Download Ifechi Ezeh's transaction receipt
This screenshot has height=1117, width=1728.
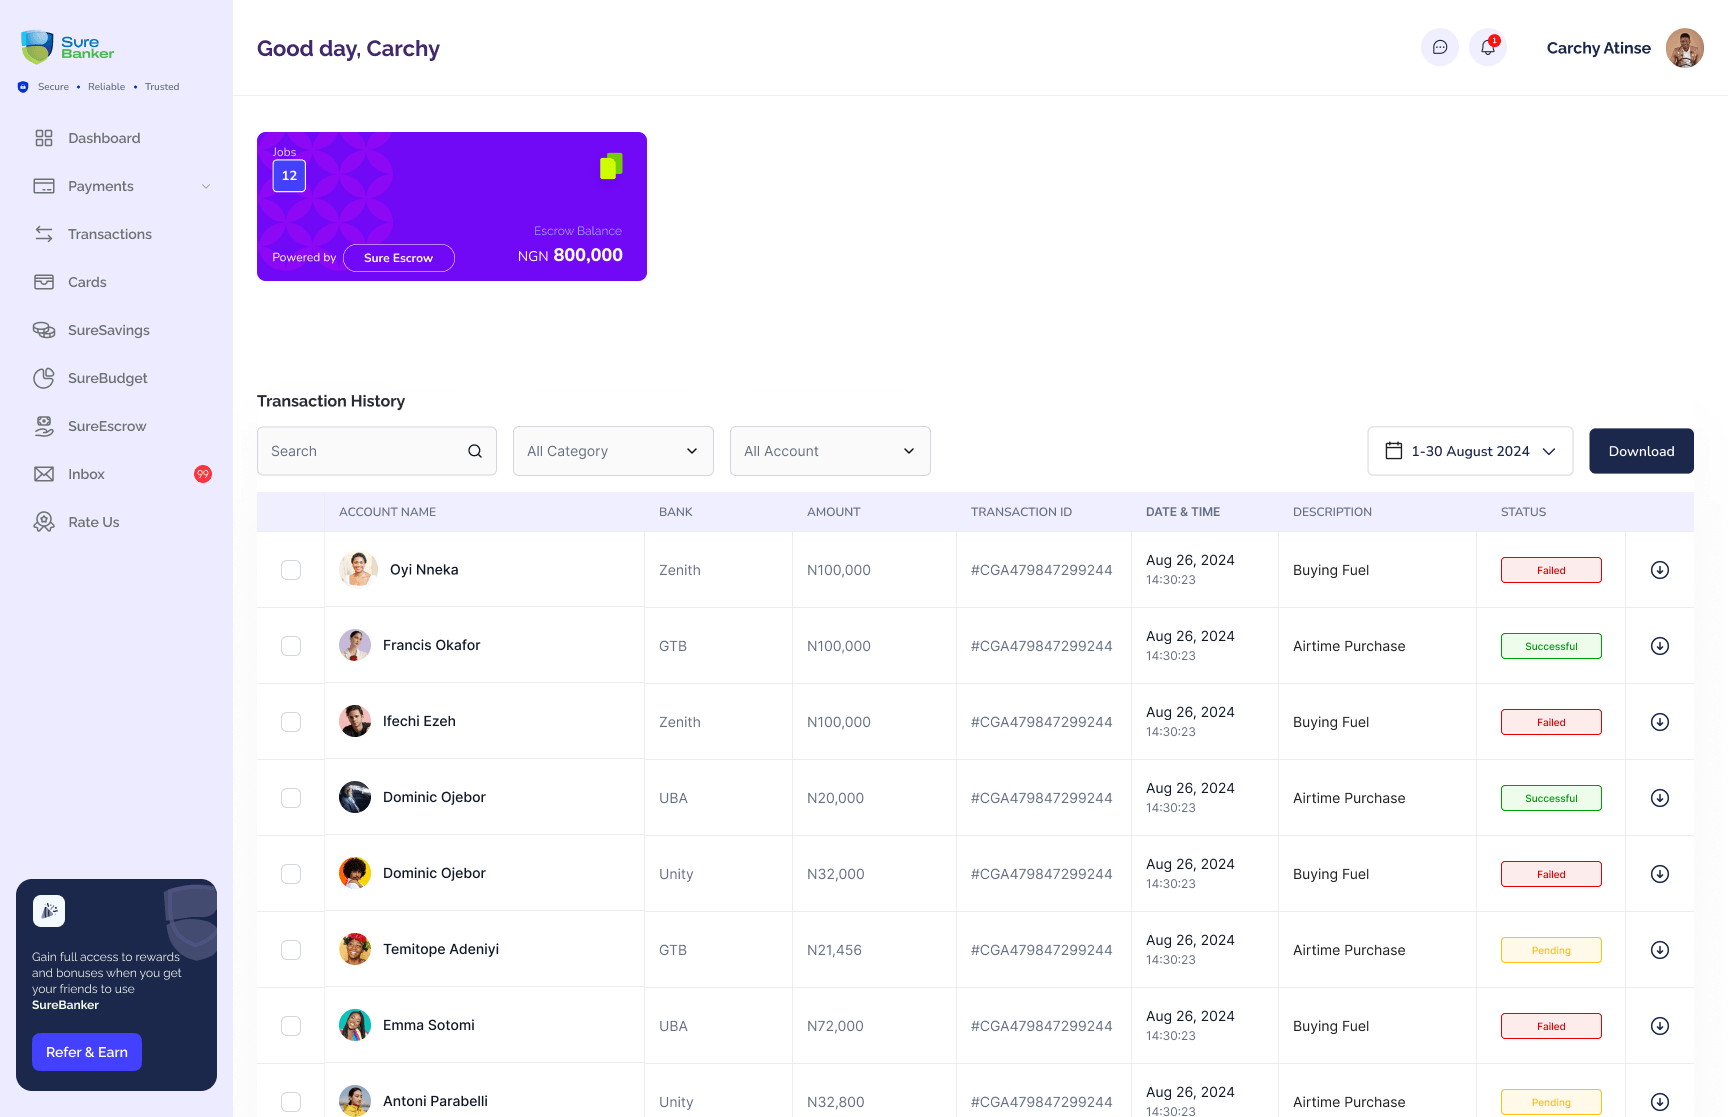point(1660,722)
